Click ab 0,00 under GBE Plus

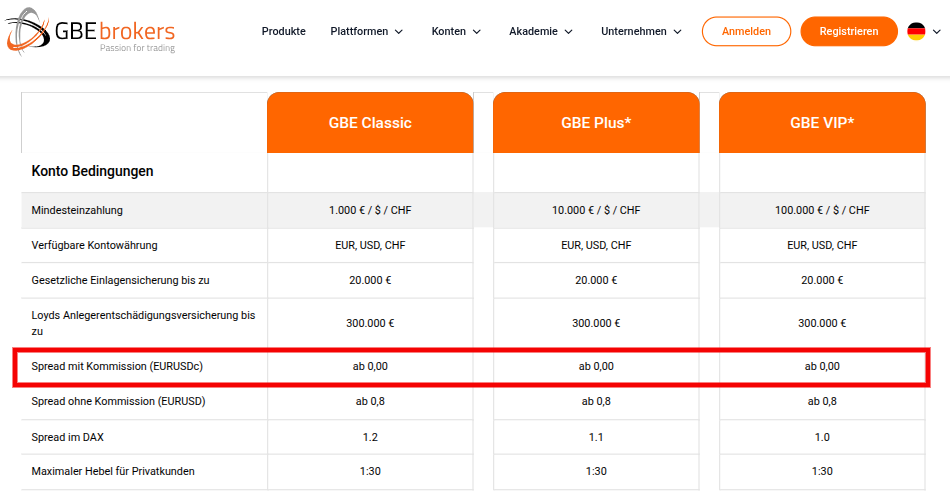(596, 366)
